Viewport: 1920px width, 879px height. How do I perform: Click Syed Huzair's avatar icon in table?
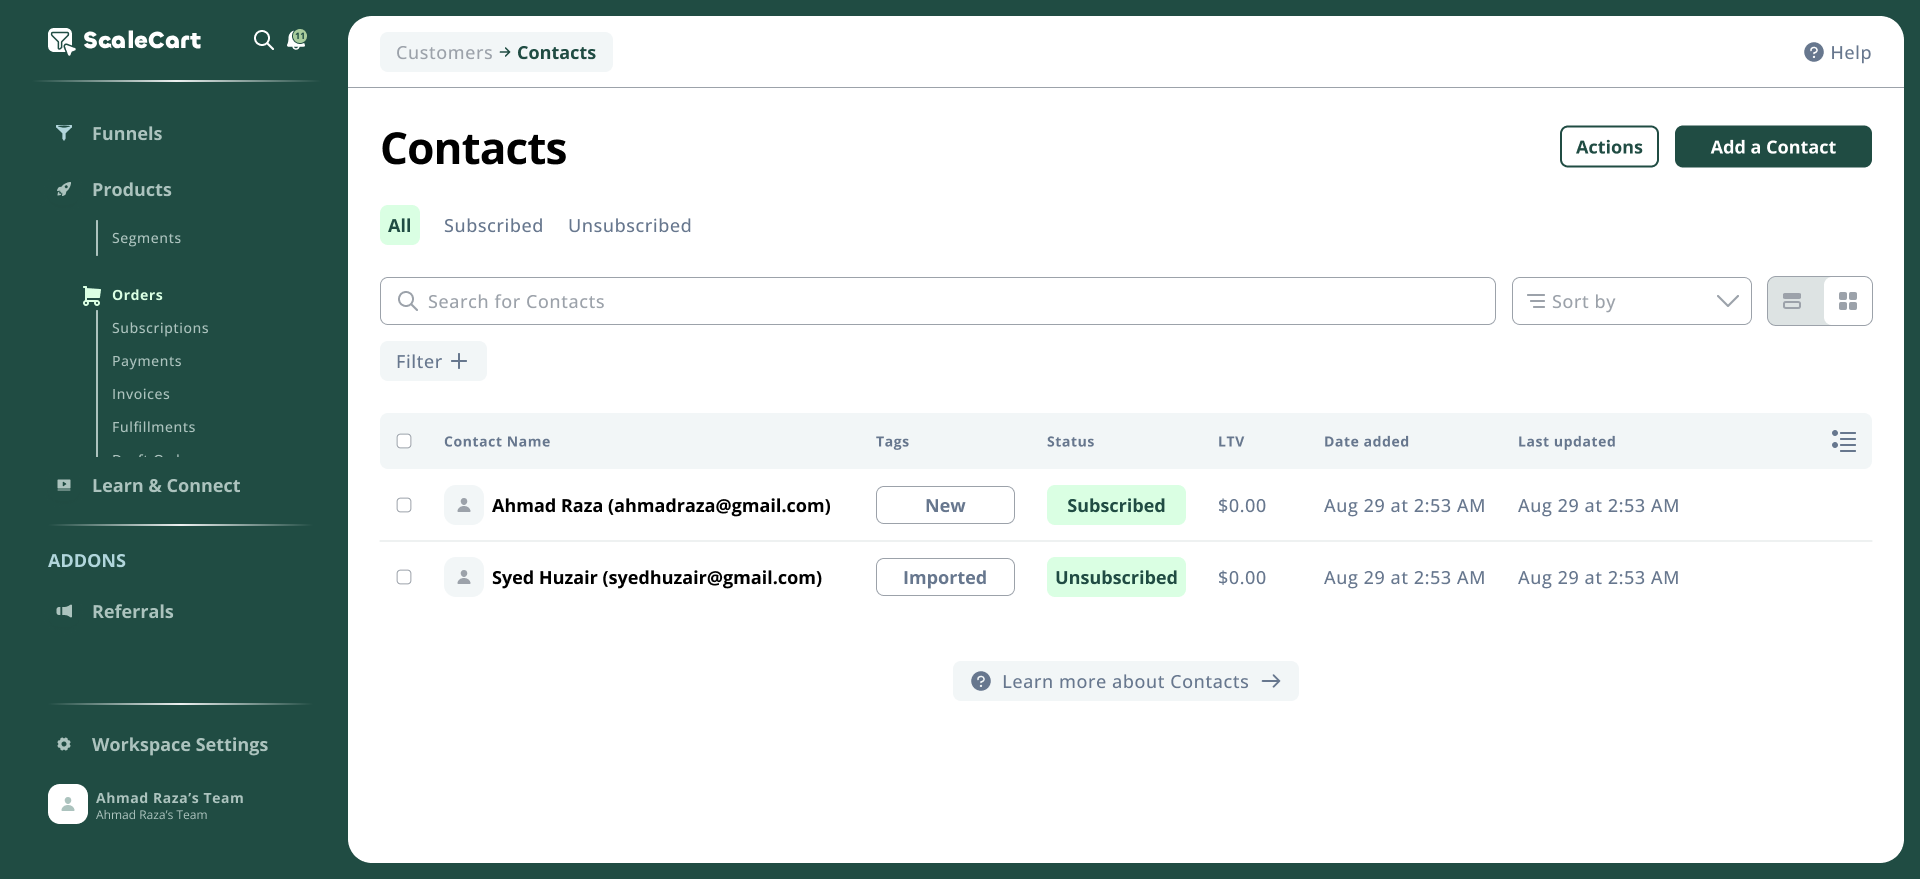[x=464, y=577]
